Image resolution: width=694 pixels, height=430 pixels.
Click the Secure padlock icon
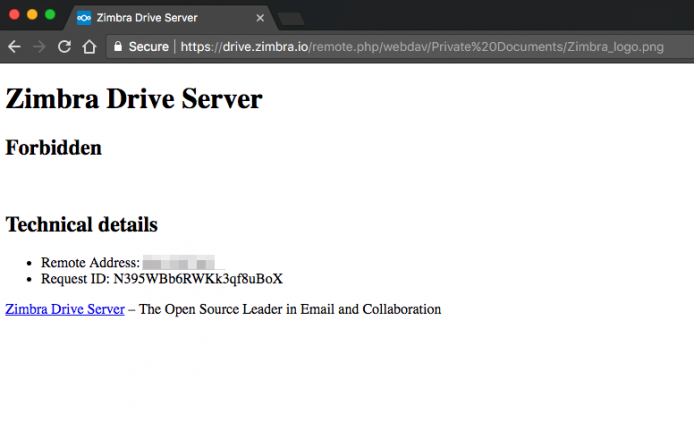tap(118, 46)
